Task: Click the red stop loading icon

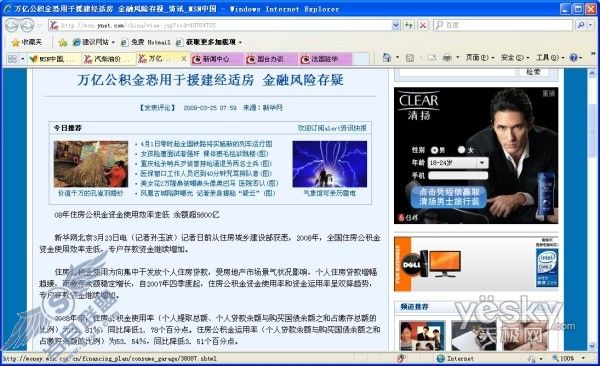Action: (x=423, y=25)
